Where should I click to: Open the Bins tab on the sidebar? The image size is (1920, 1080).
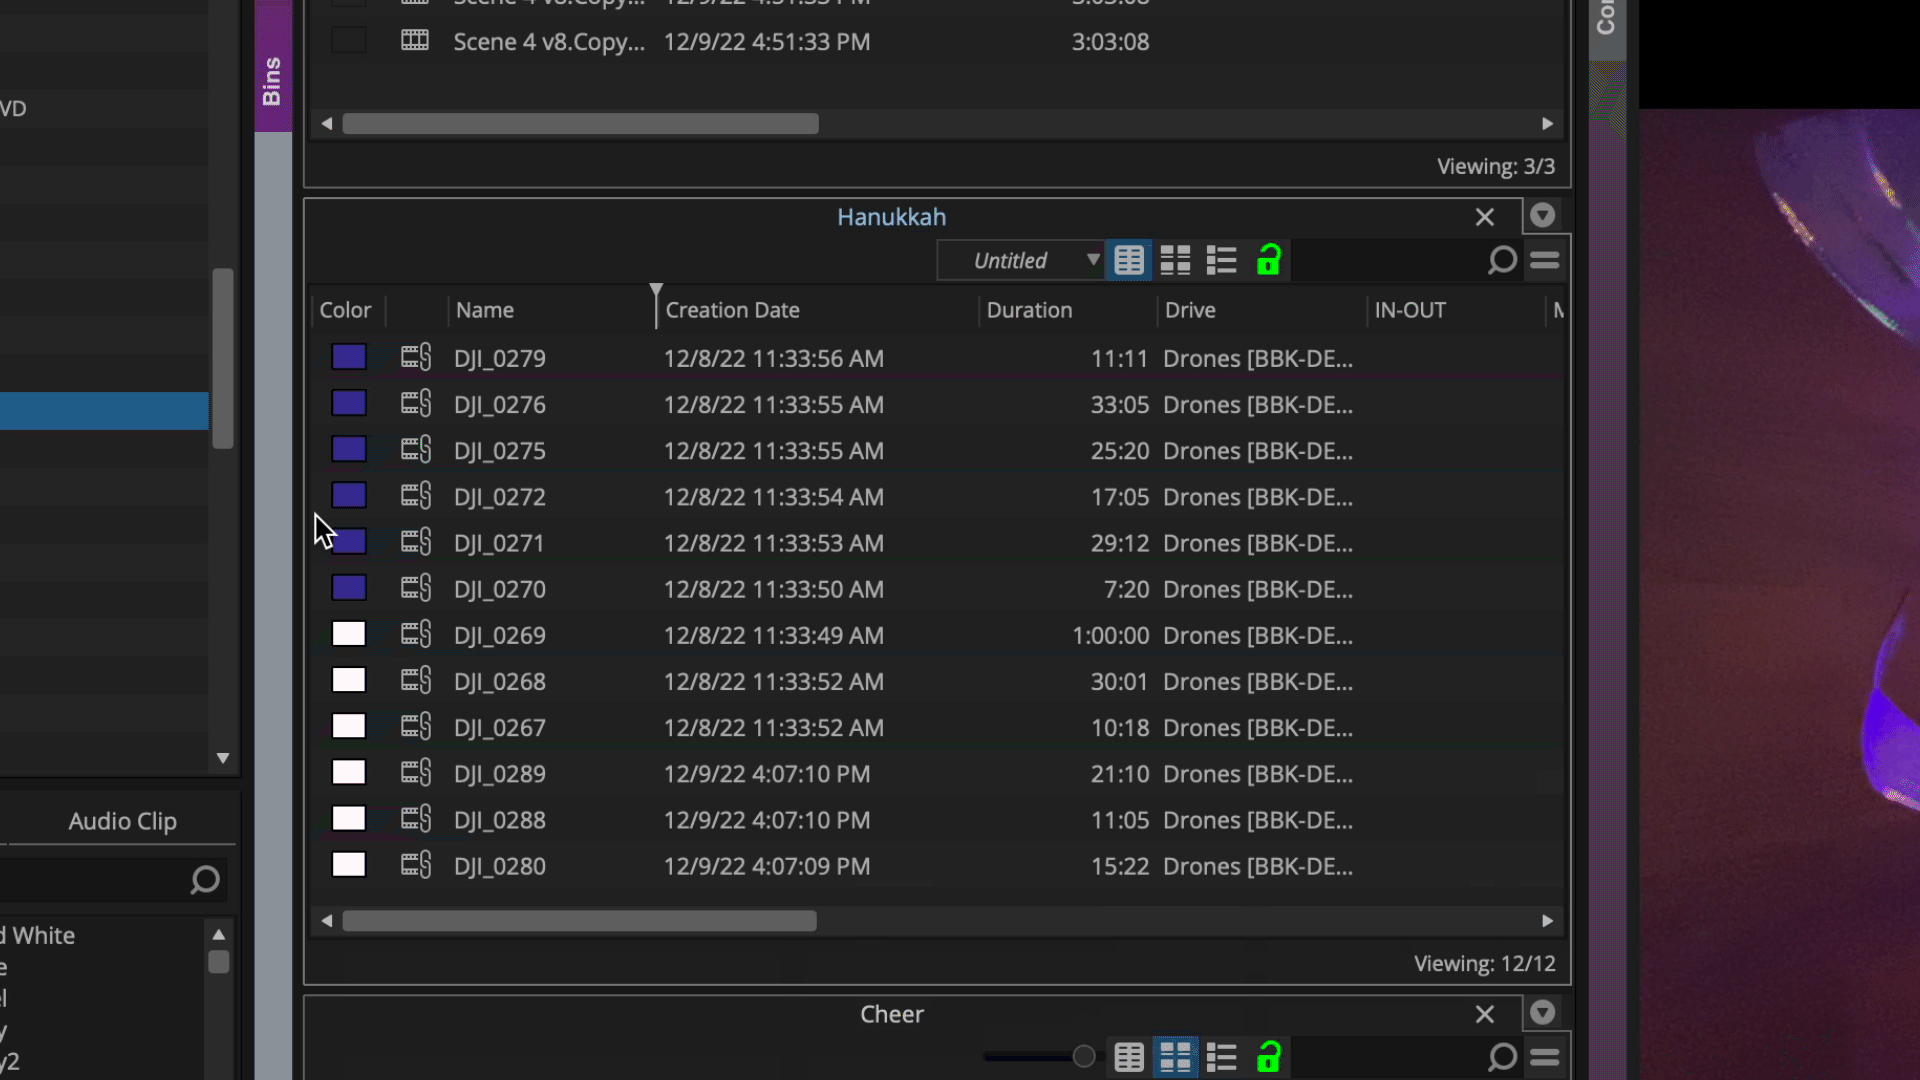click(x=272, y=80)
